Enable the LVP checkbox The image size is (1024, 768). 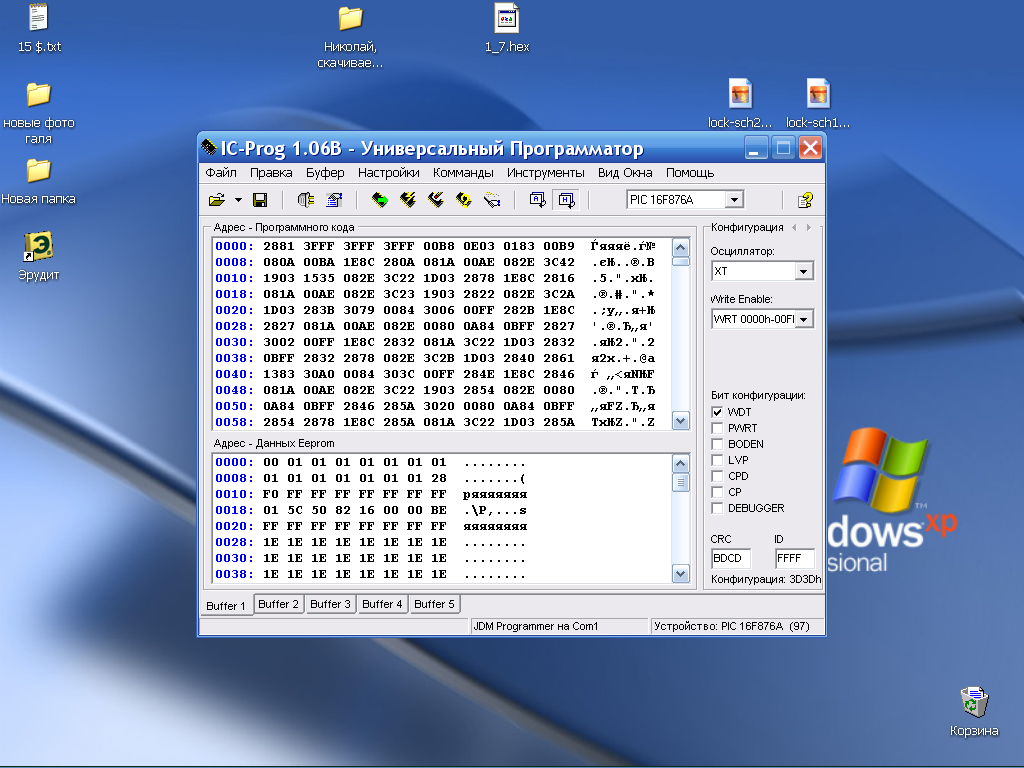[717, 460]
